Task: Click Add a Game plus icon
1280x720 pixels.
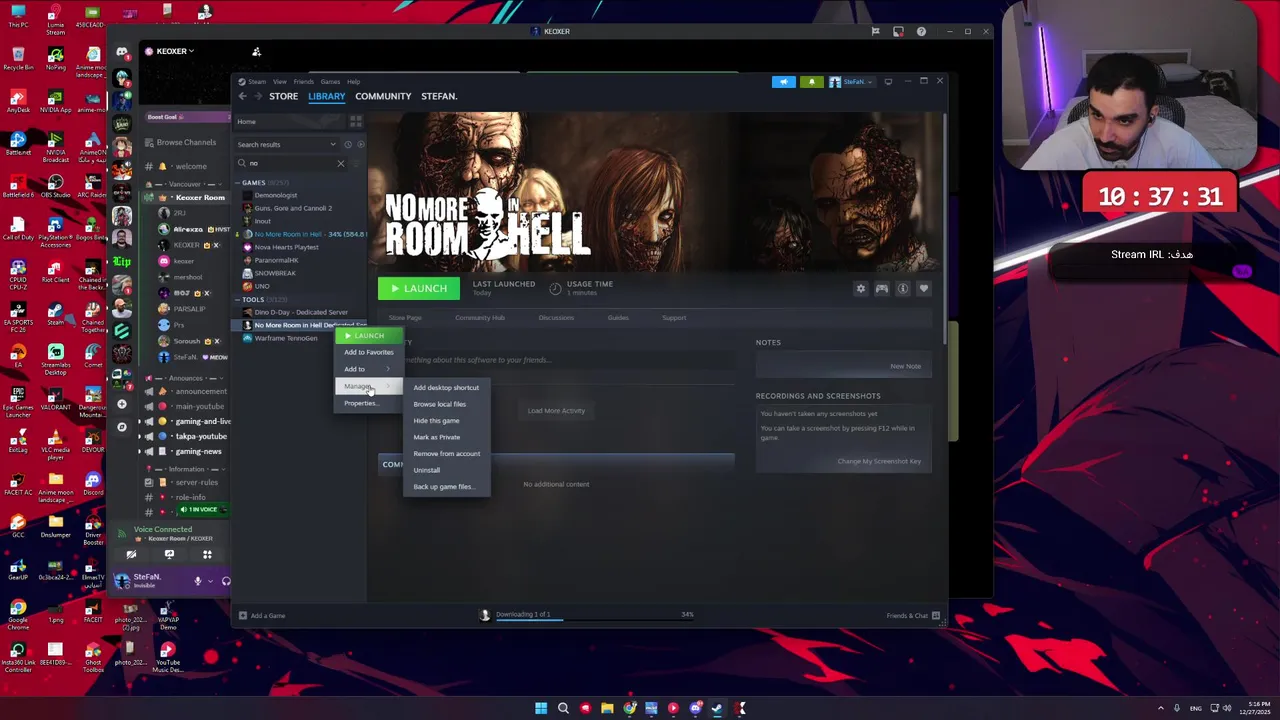Action: 242,615
